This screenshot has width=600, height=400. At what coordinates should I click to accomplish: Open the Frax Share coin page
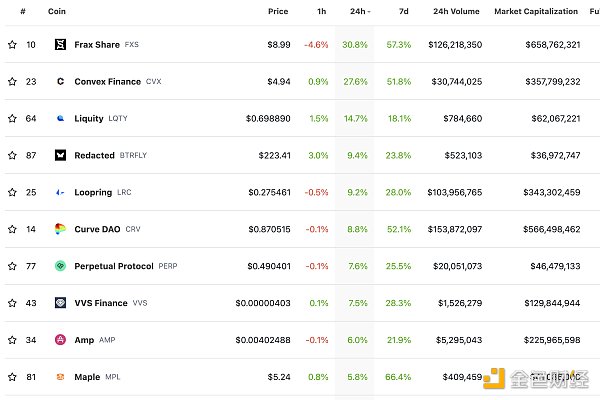point(97,45)
